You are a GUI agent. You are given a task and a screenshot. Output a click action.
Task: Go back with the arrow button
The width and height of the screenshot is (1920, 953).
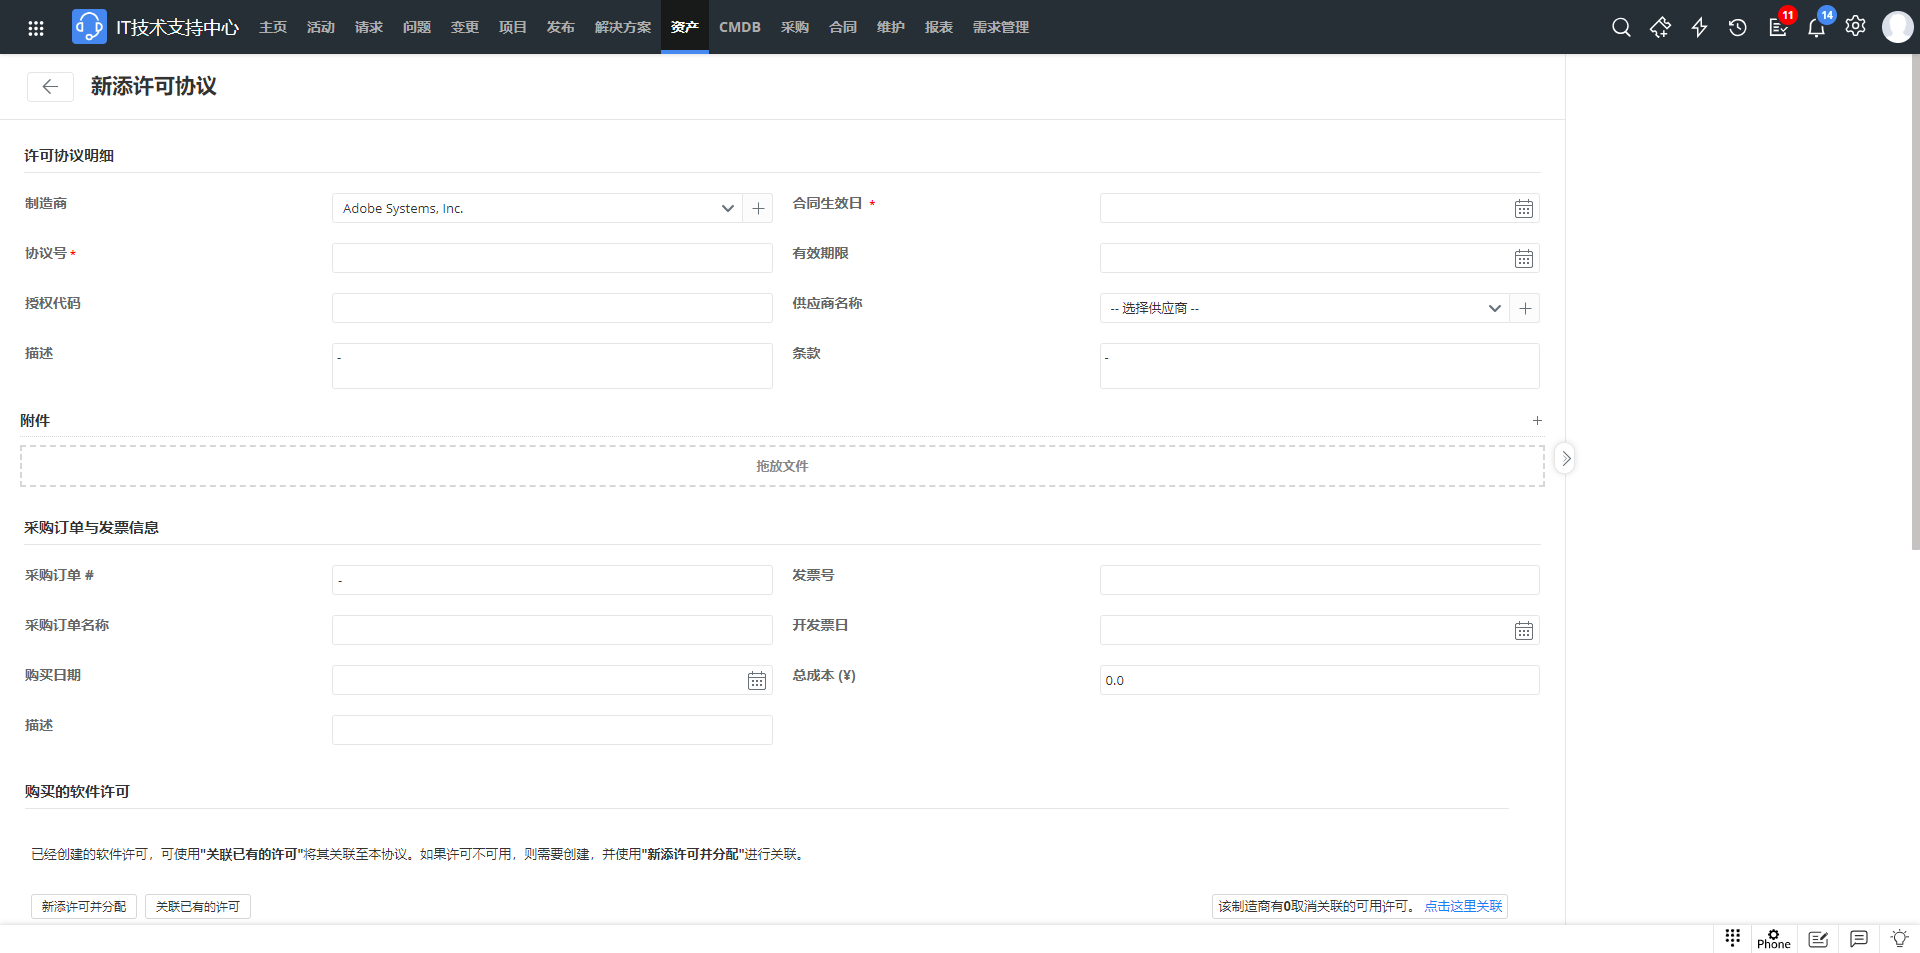[x=50, y=87]
